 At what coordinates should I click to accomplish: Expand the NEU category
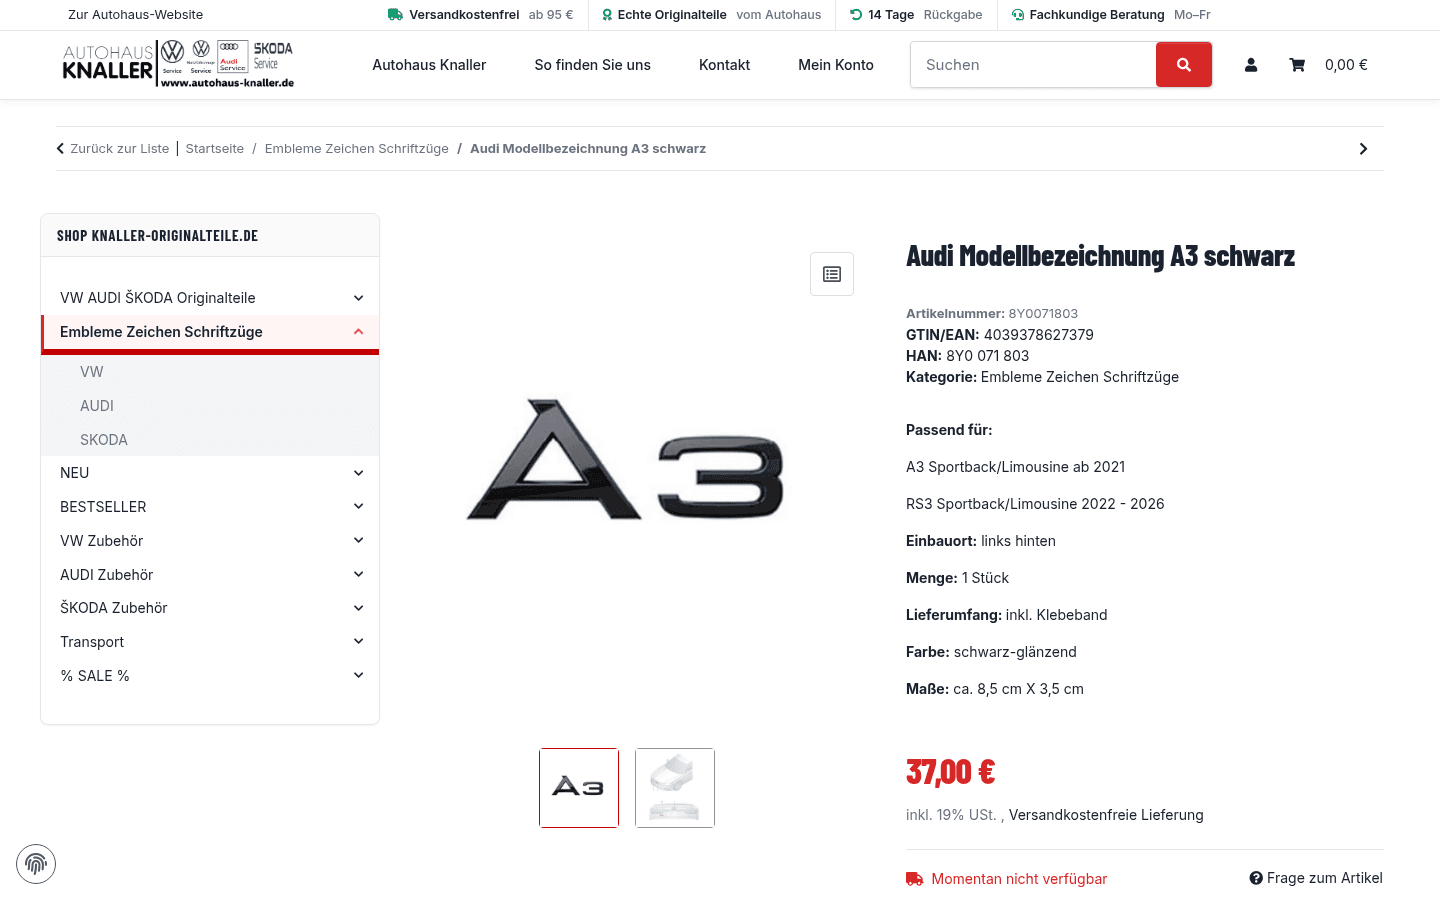click(358, 473)
